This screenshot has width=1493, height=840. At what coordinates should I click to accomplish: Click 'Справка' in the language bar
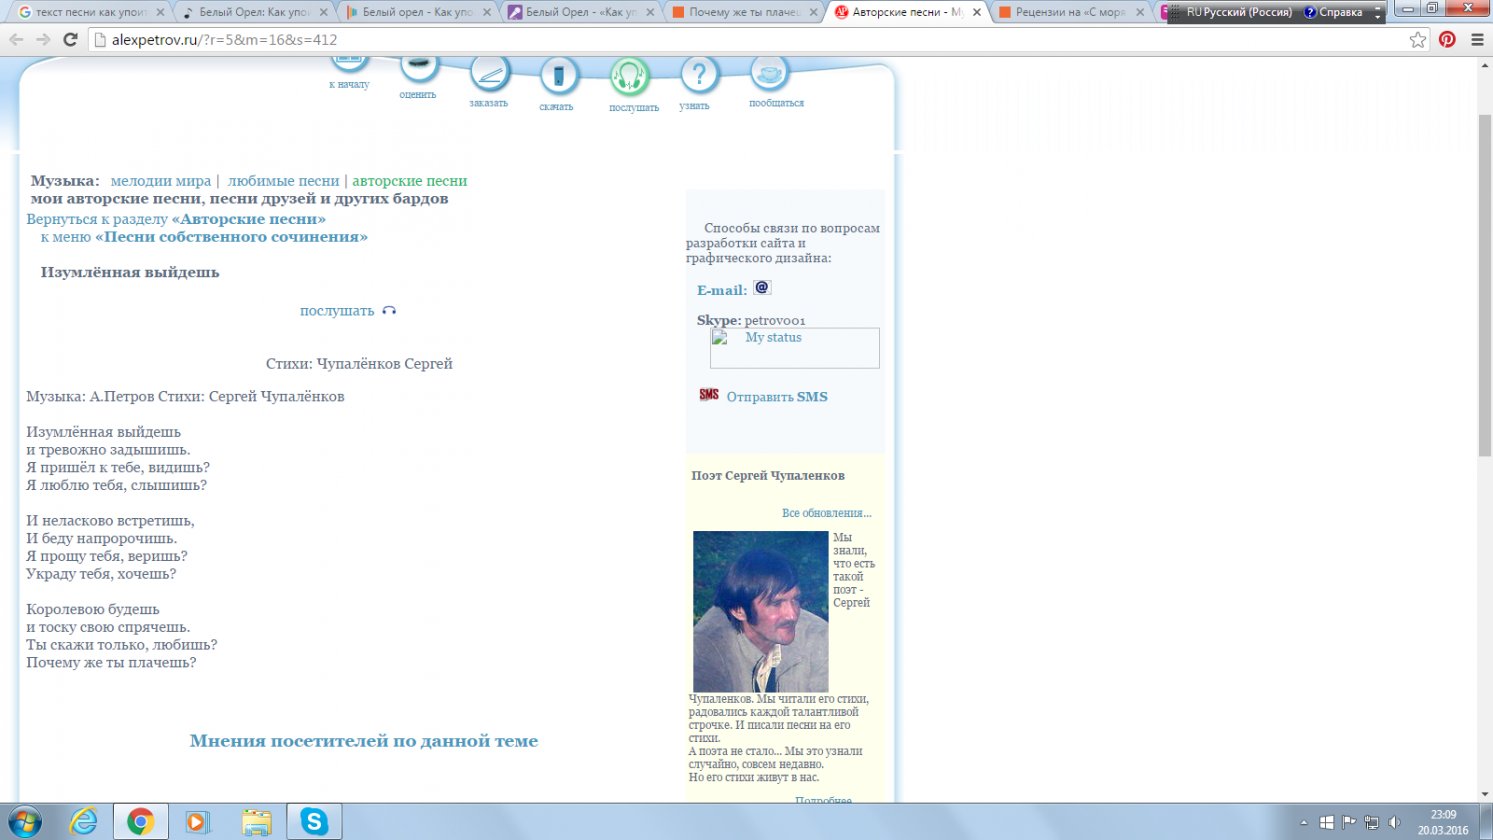pyautogui.click(x=1334, y=12)
